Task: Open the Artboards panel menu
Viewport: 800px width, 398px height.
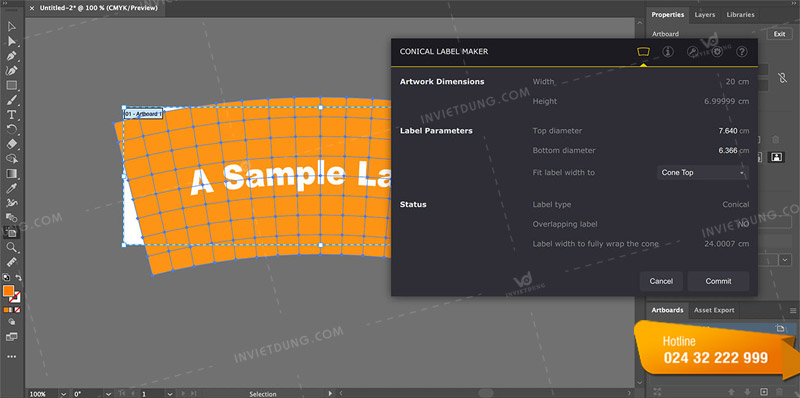Action: point(793,310)
